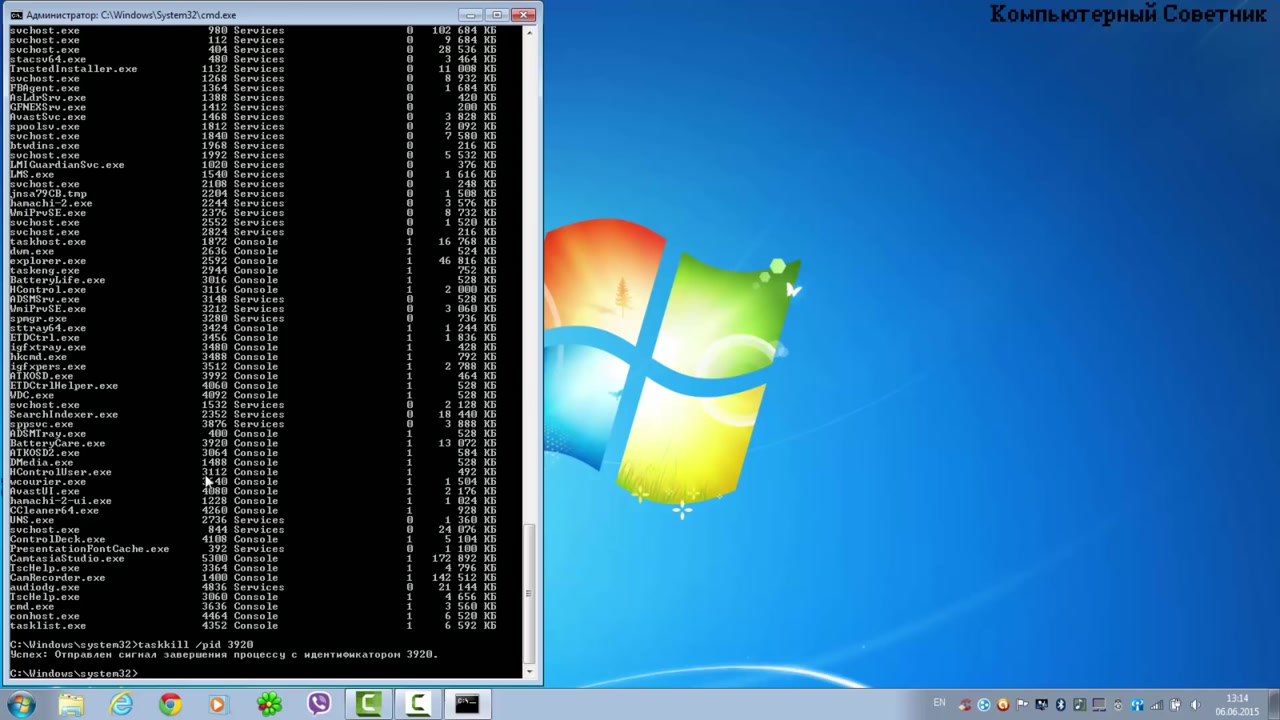The height and width of the screenshot is (720, 1280).
Task: Click the cmd.exe taskbar button
Action: coord(467,704)
